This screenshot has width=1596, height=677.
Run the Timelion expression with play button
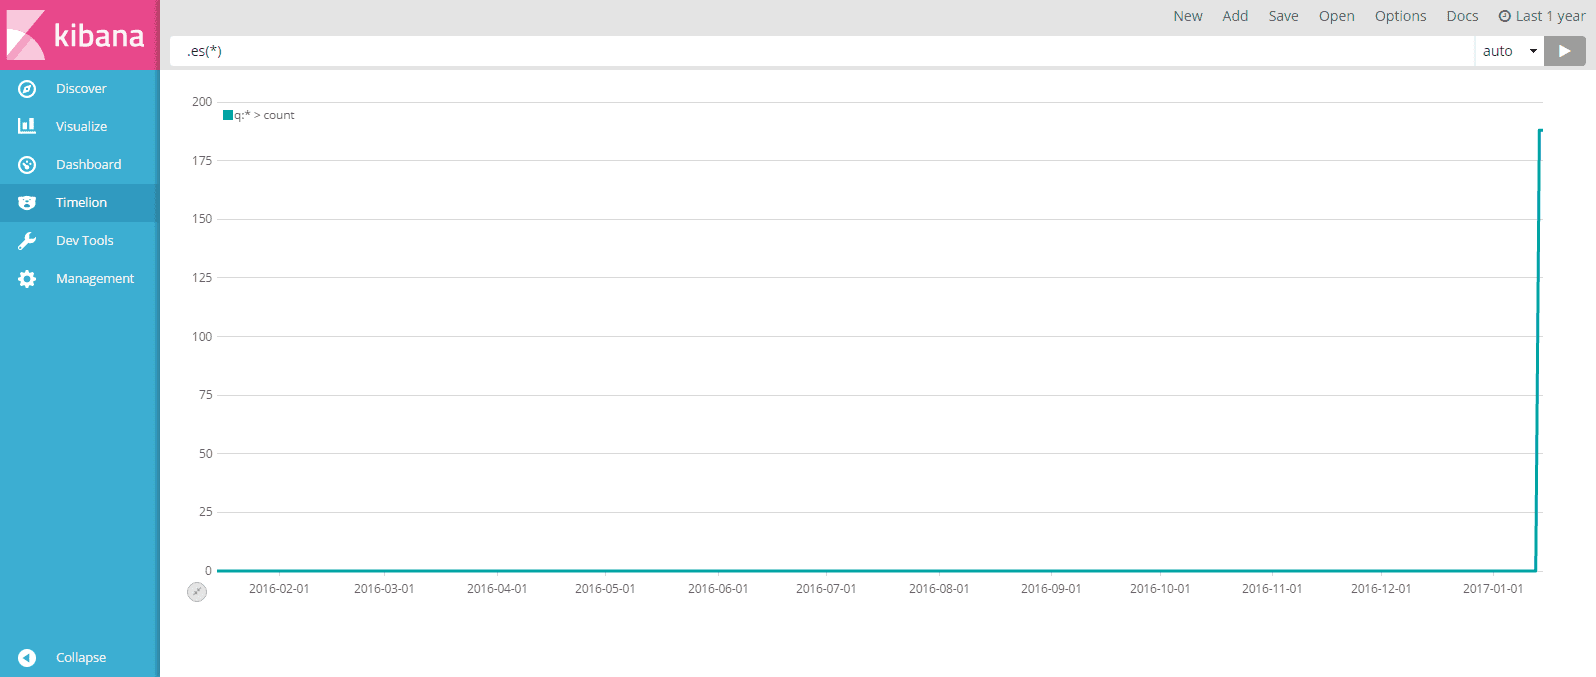(1565, 51)
